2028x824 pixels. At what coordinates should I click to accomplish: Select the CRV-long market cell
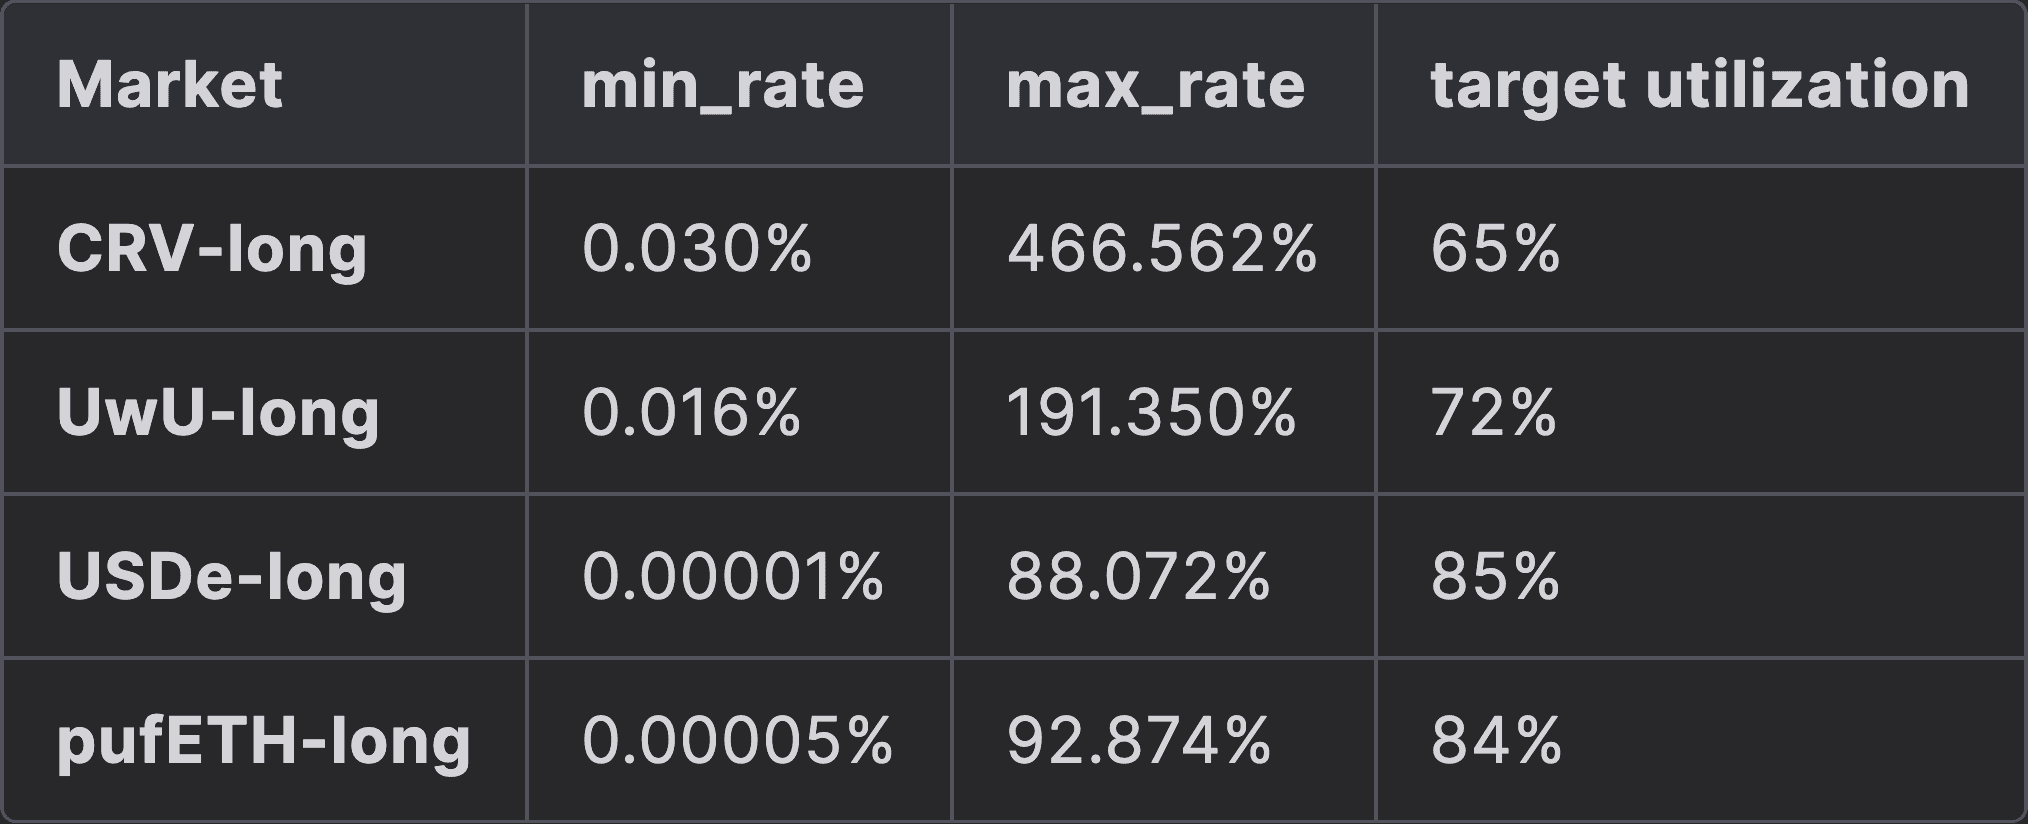tap(212, 248)
